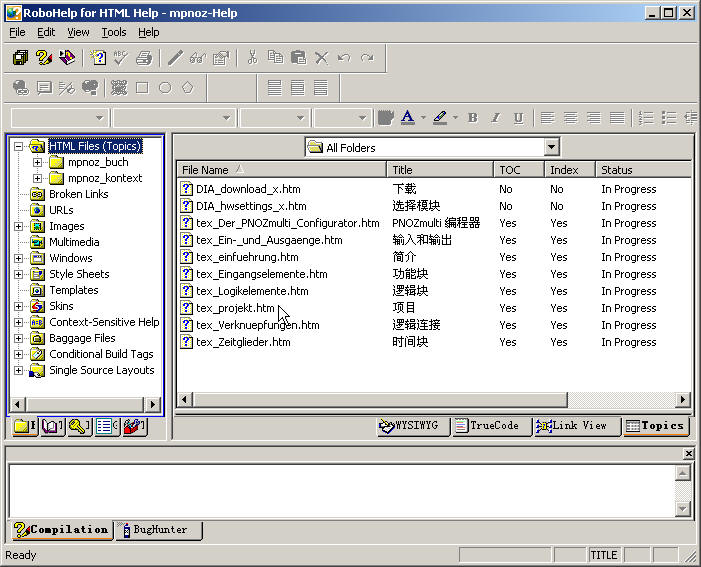Click the binoculars Find icon
Viewport: 701px width, 567px height.
tap(198, 58)
